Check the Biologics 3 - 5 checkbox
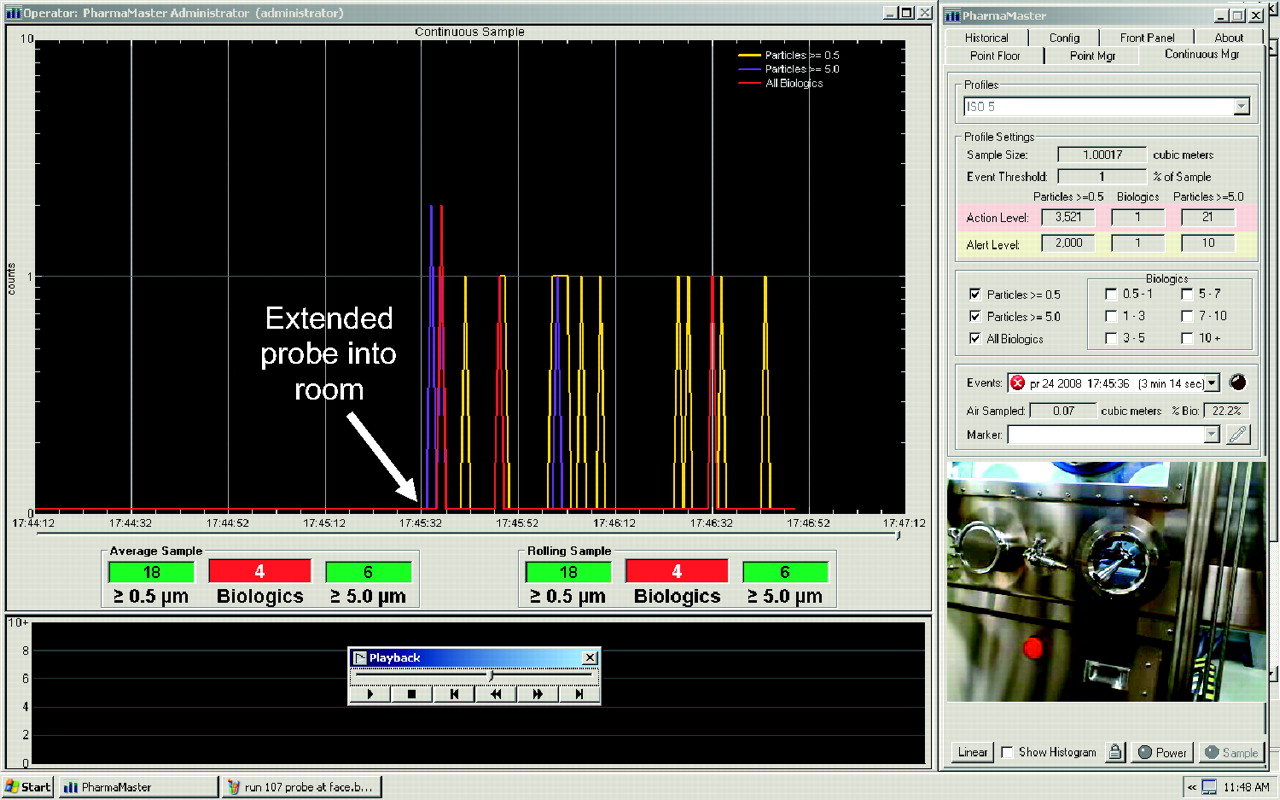 coord(1110,338)
